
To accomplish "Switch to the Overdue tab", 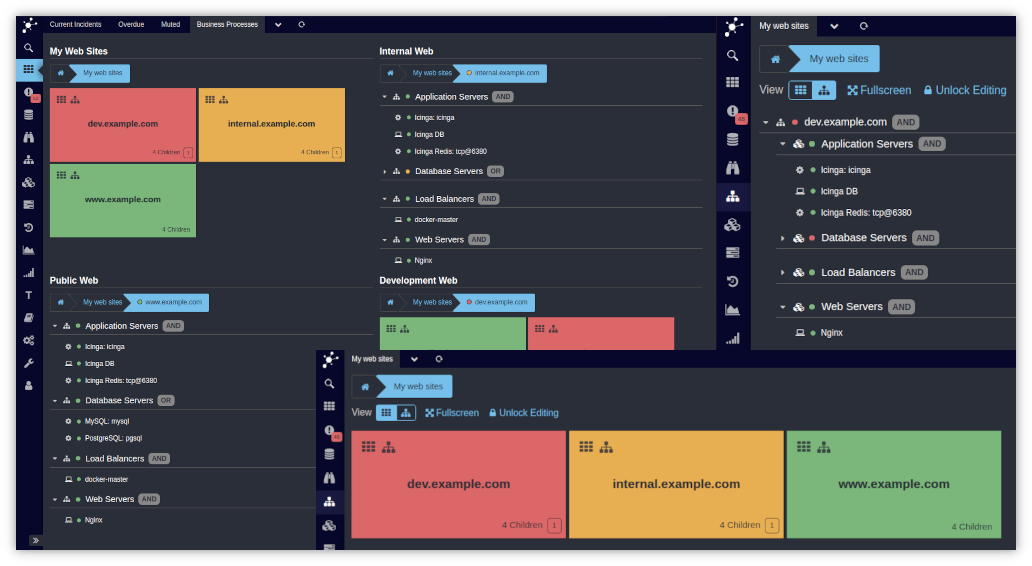I will (131, 24).
